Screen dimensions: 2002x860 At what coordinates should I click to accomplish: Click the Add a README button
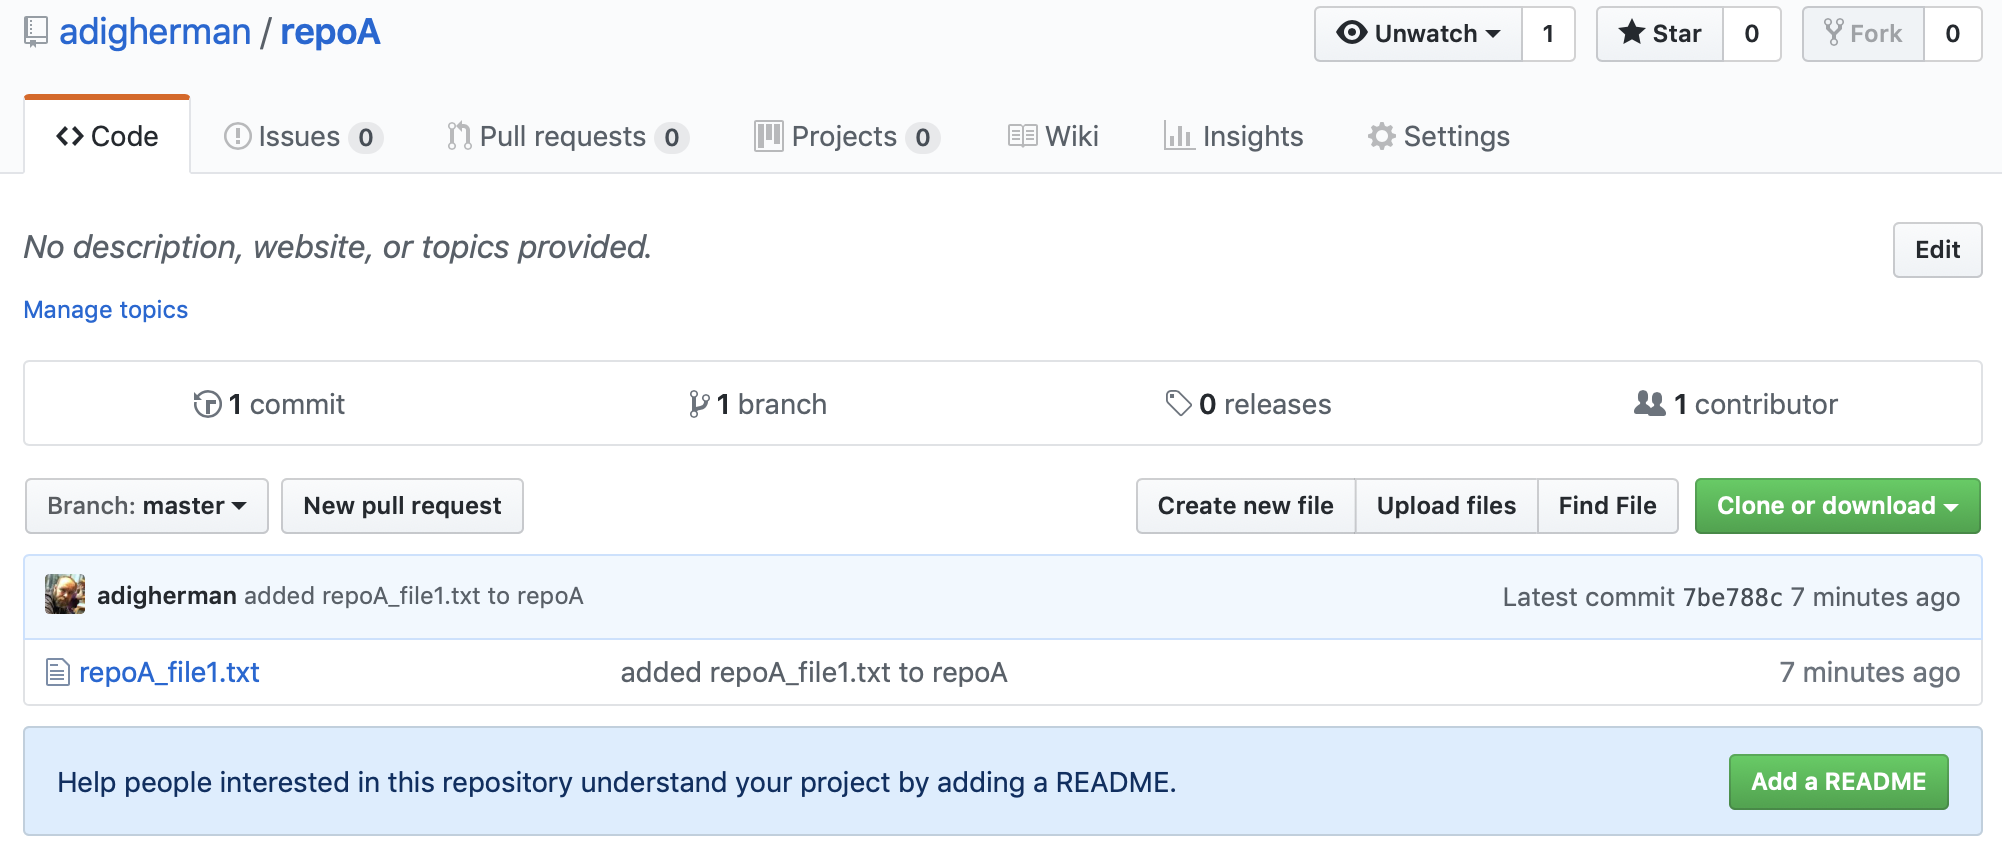point(1838,782)
